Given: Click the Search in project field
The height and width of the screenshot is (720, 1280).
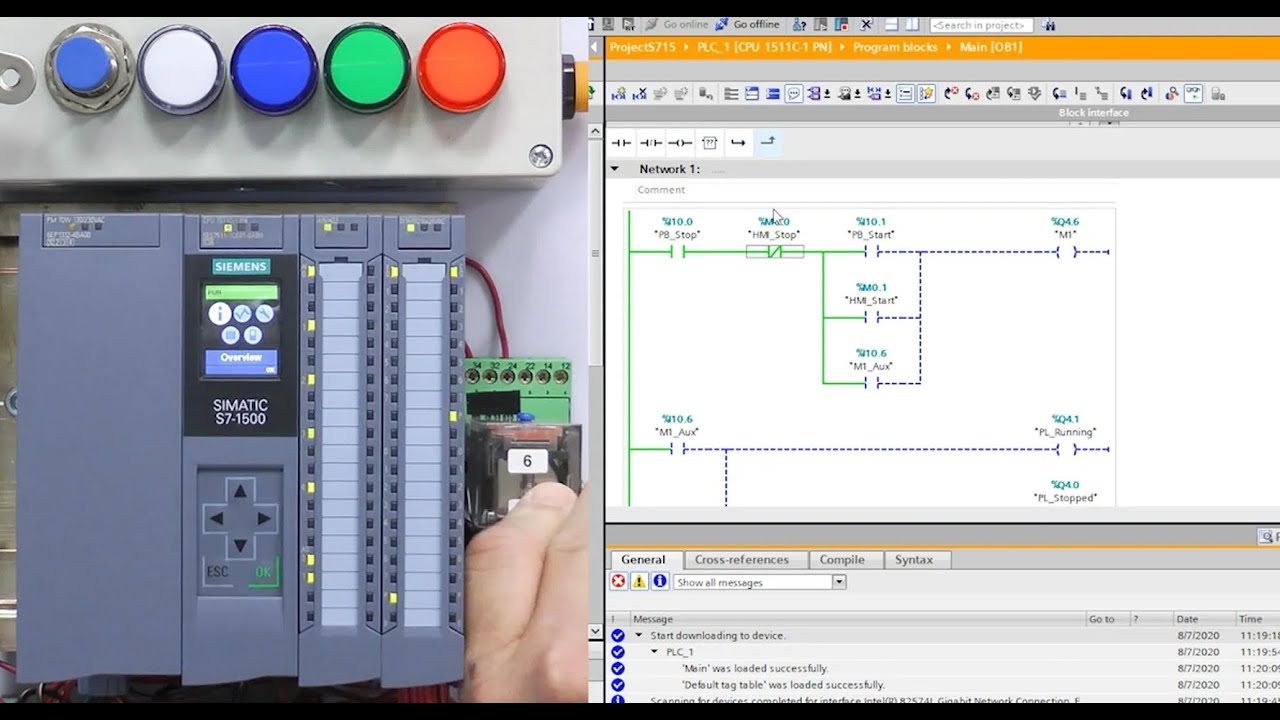Looking at the screenshot, I should [x=982, y=25].
